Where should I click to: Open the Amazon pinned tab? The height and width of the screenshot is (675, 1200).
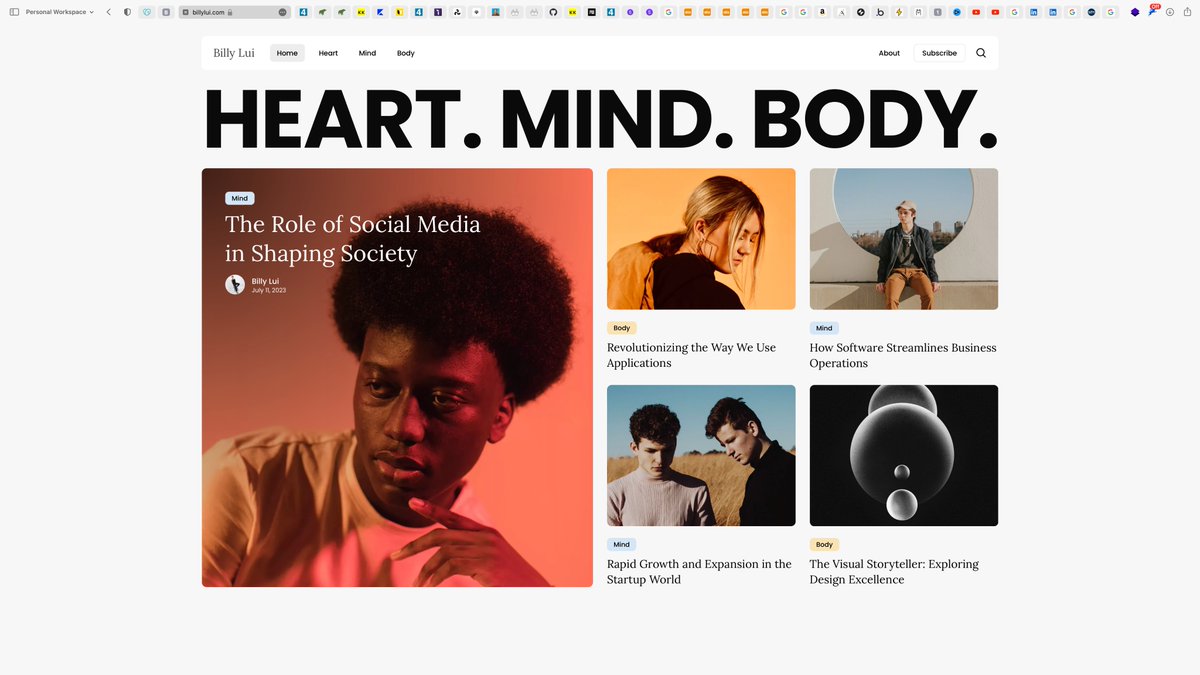click(822, 12)
